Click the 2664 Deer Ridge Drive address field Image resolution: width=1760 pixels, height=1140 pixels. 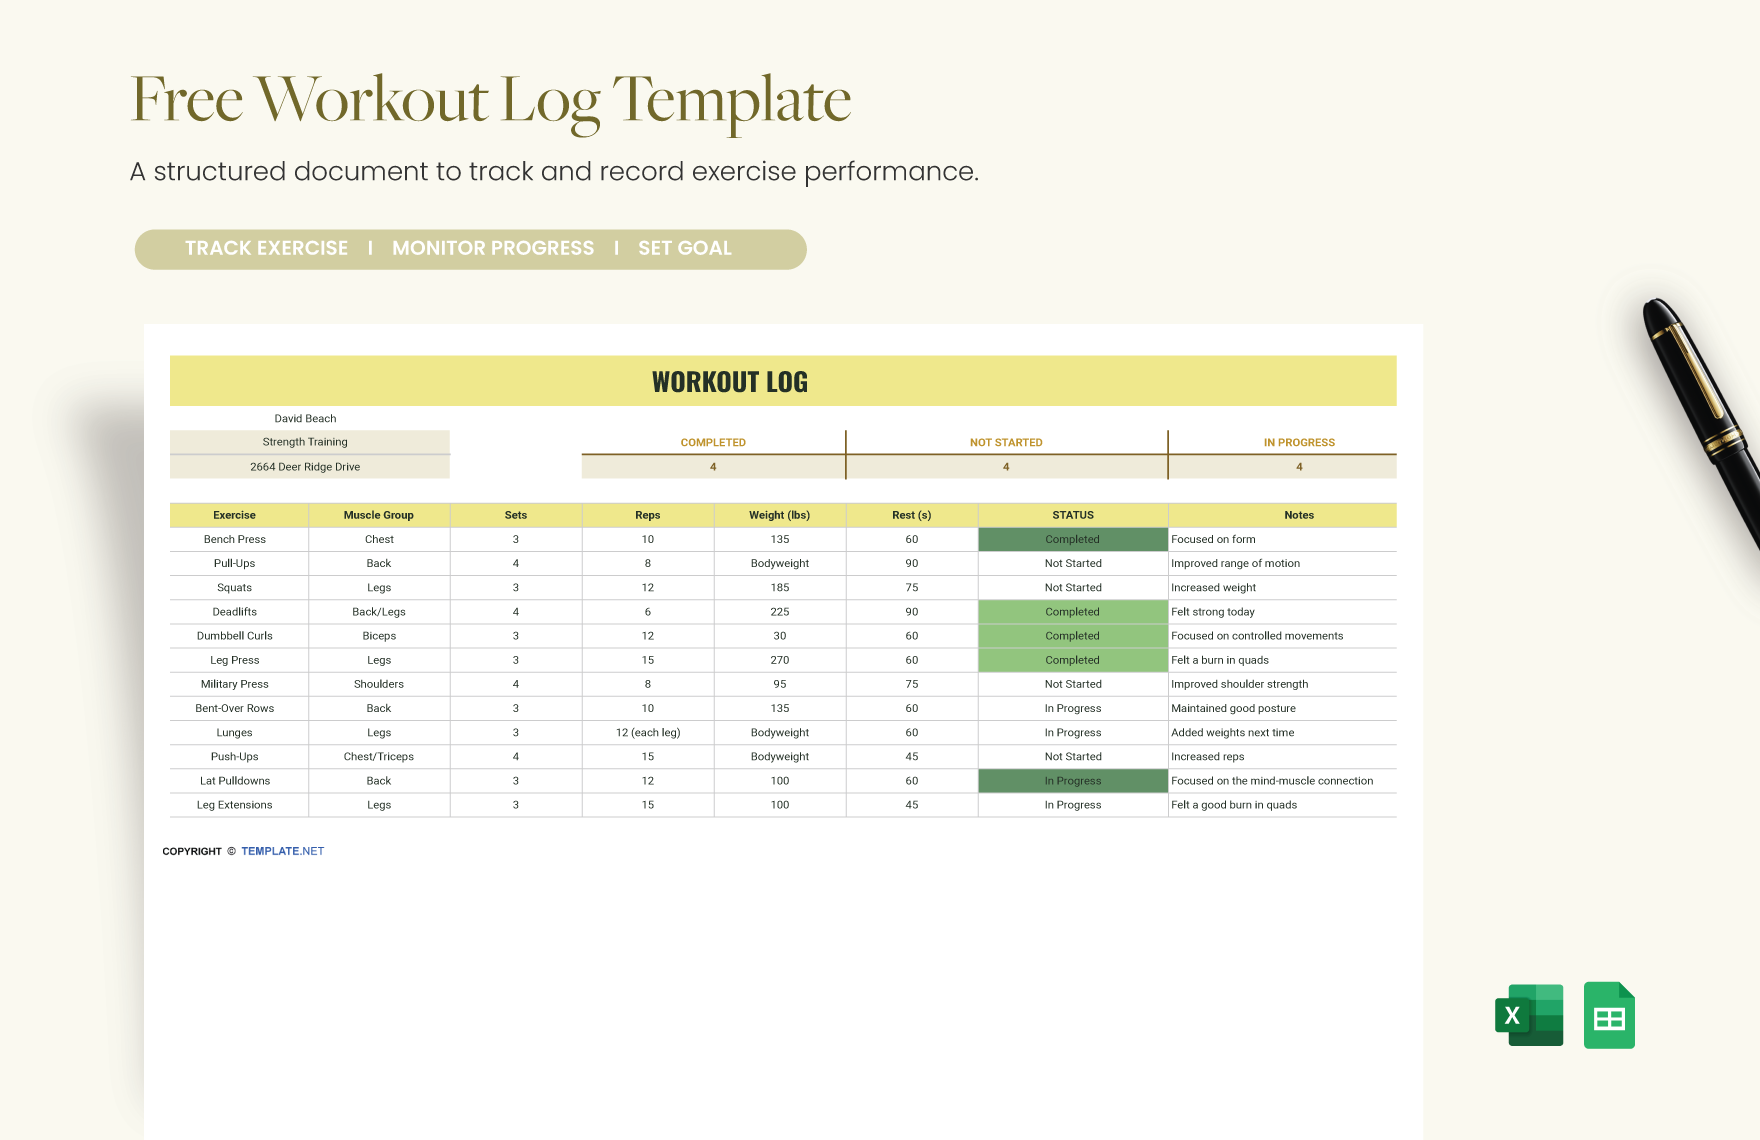coord(306,466)
